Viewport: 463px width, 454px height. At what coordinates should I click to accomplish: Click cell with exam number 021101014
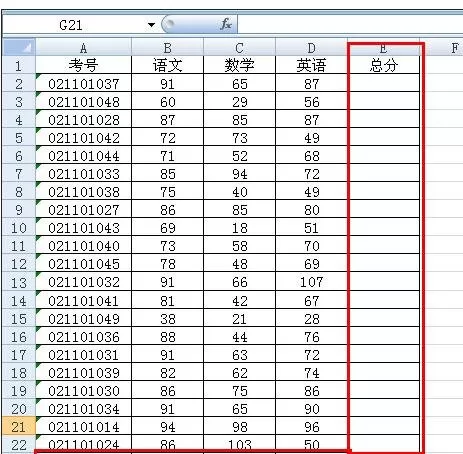(84, 426)
